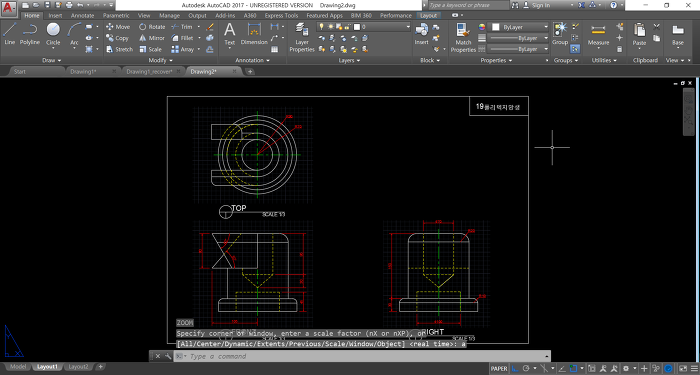Select the Dimension tool

coord(254,34)
